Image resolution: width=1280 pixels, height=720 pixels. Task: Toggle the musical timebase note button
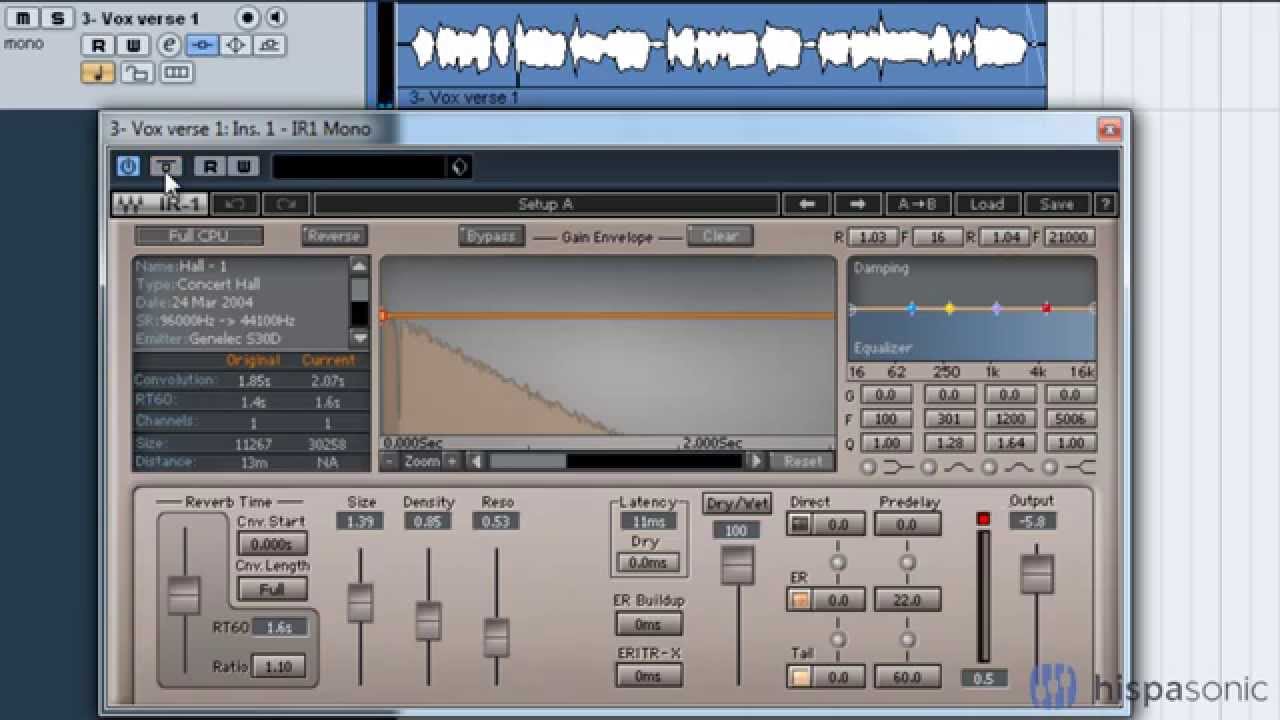(x=98, y=72)
